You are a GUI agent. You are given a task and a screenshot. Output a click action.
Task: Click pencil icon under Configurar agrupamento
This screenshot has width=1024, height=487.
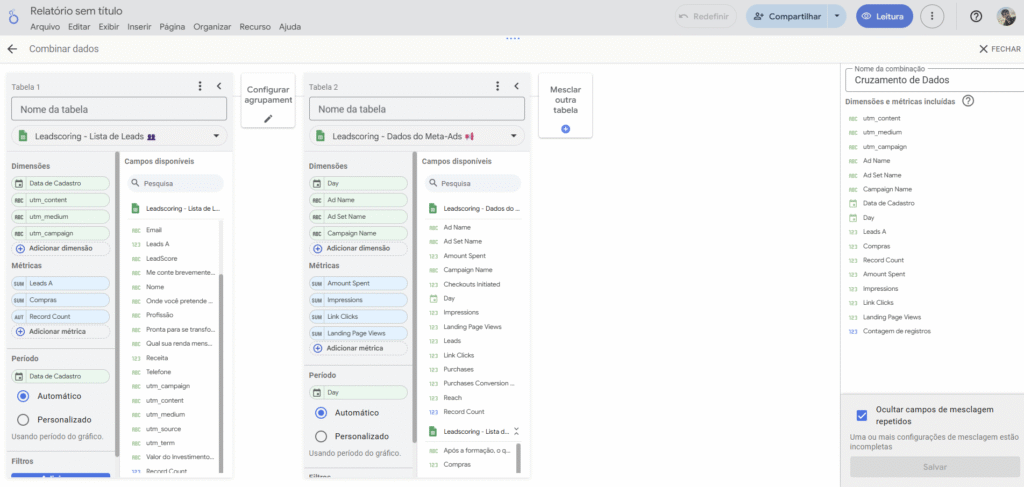pos(268,119)
